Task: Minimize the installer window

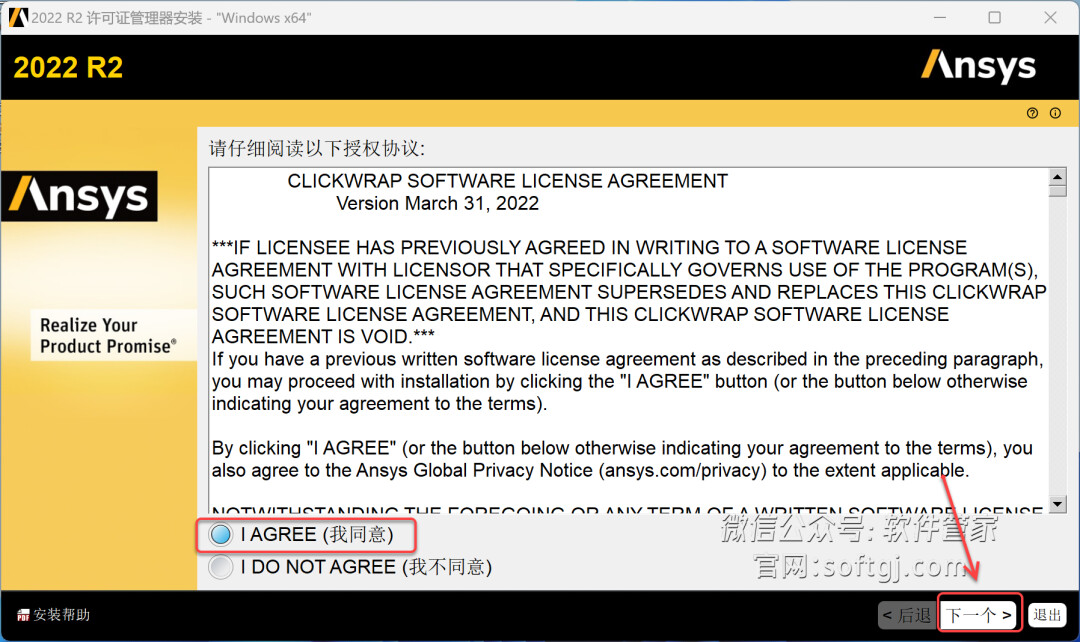Action: click(x=940, y=17)
